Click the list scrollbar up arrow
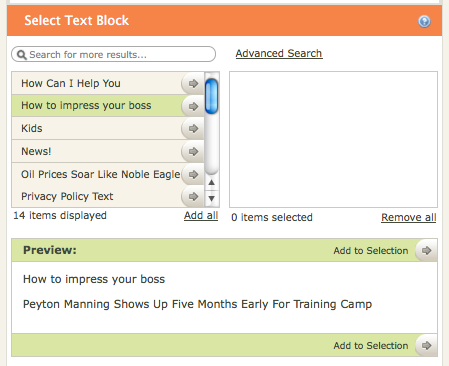 coord(211,182)
